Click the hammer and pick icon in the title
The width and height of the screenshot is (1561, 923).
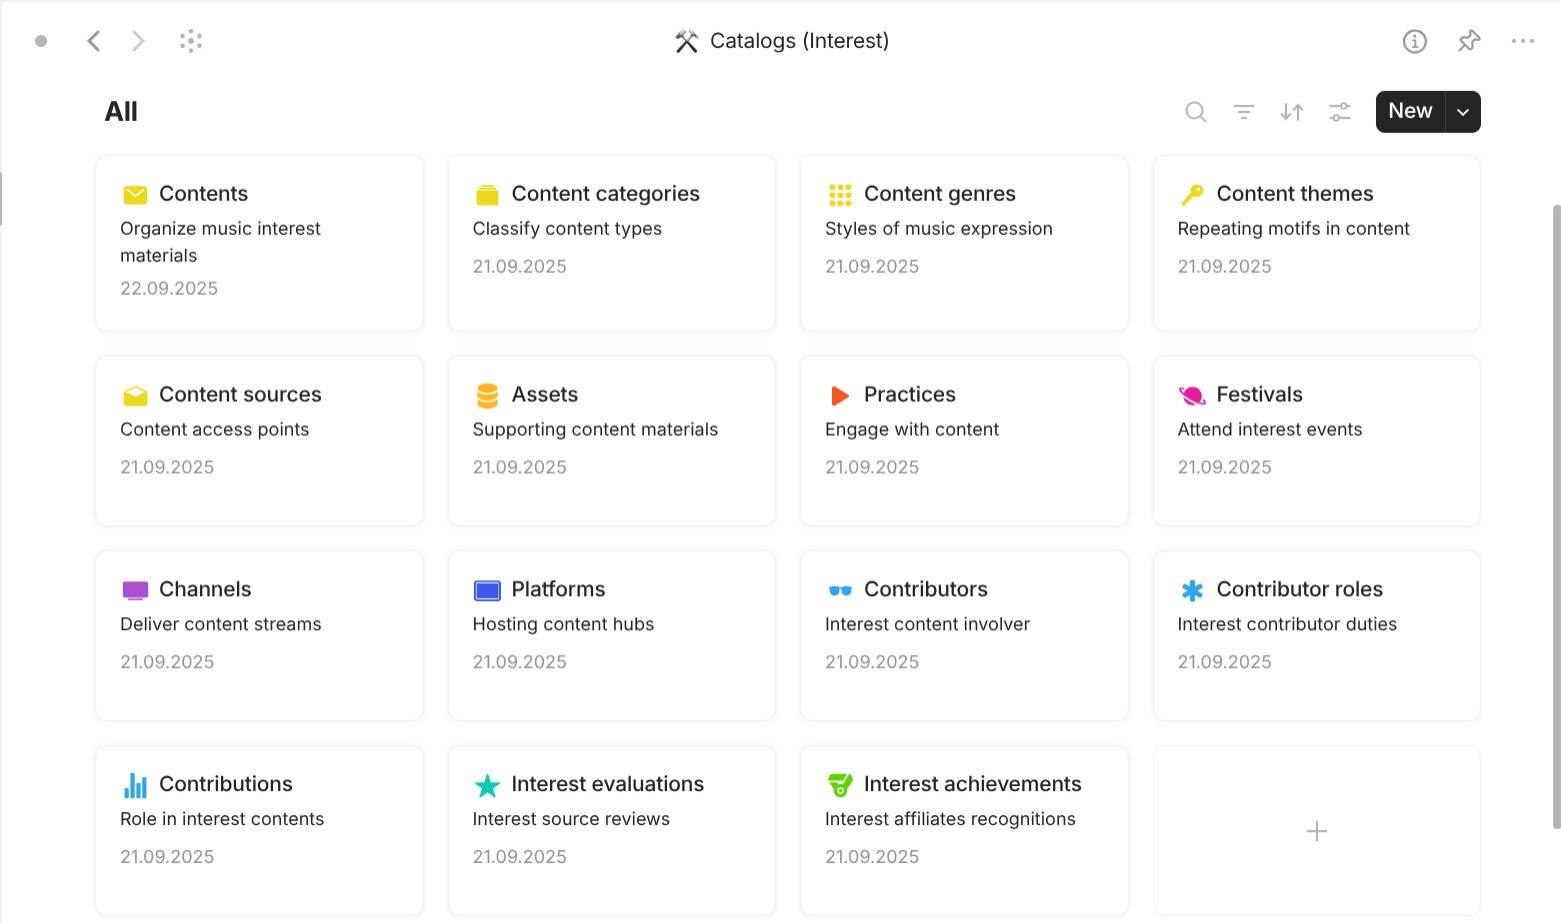tap(685, 41)
